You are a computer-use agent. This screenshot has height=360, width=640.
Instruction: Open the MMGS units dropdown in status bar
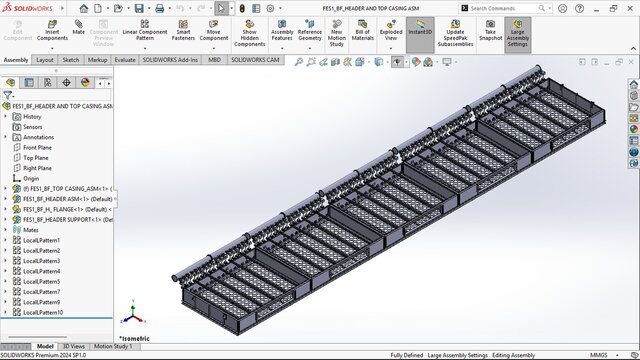click(617, 356)
